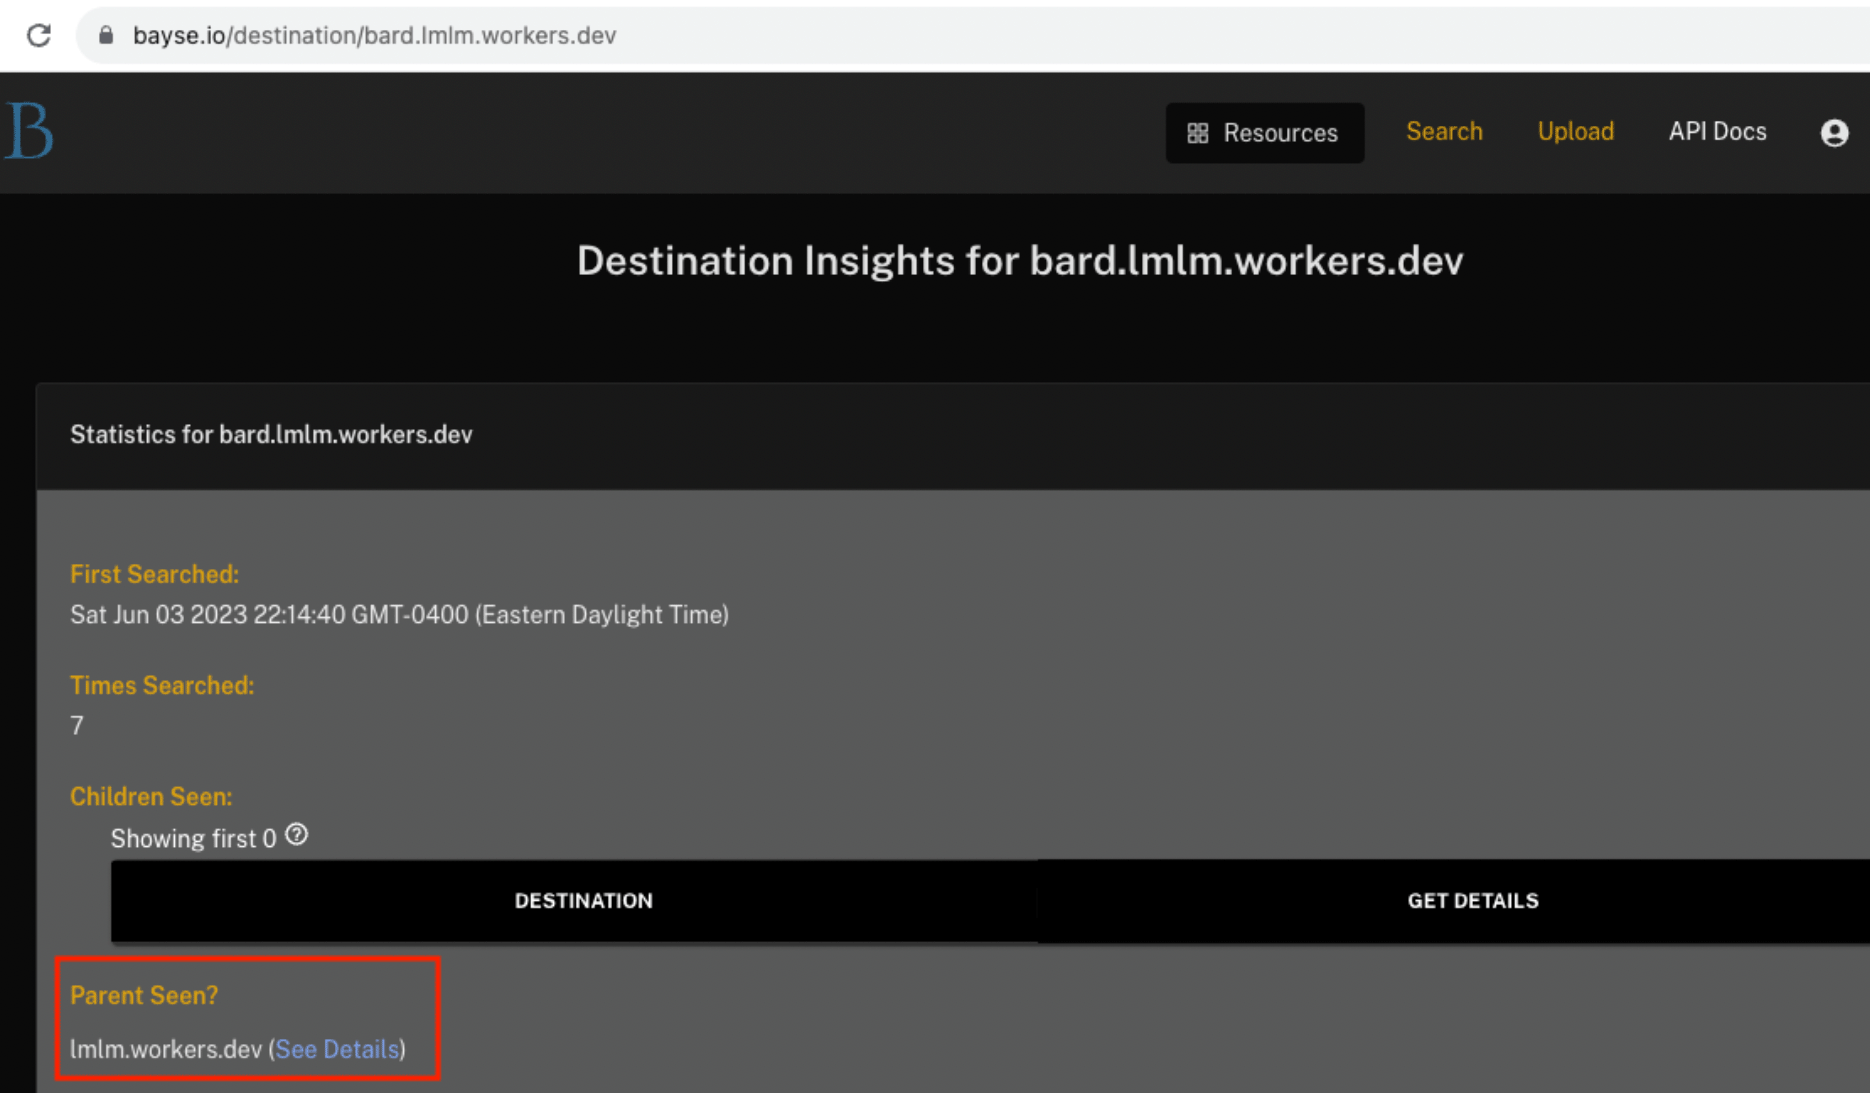Open the Bayse B logo home
Viewport: 1870px width, 1093px height.
29,131
